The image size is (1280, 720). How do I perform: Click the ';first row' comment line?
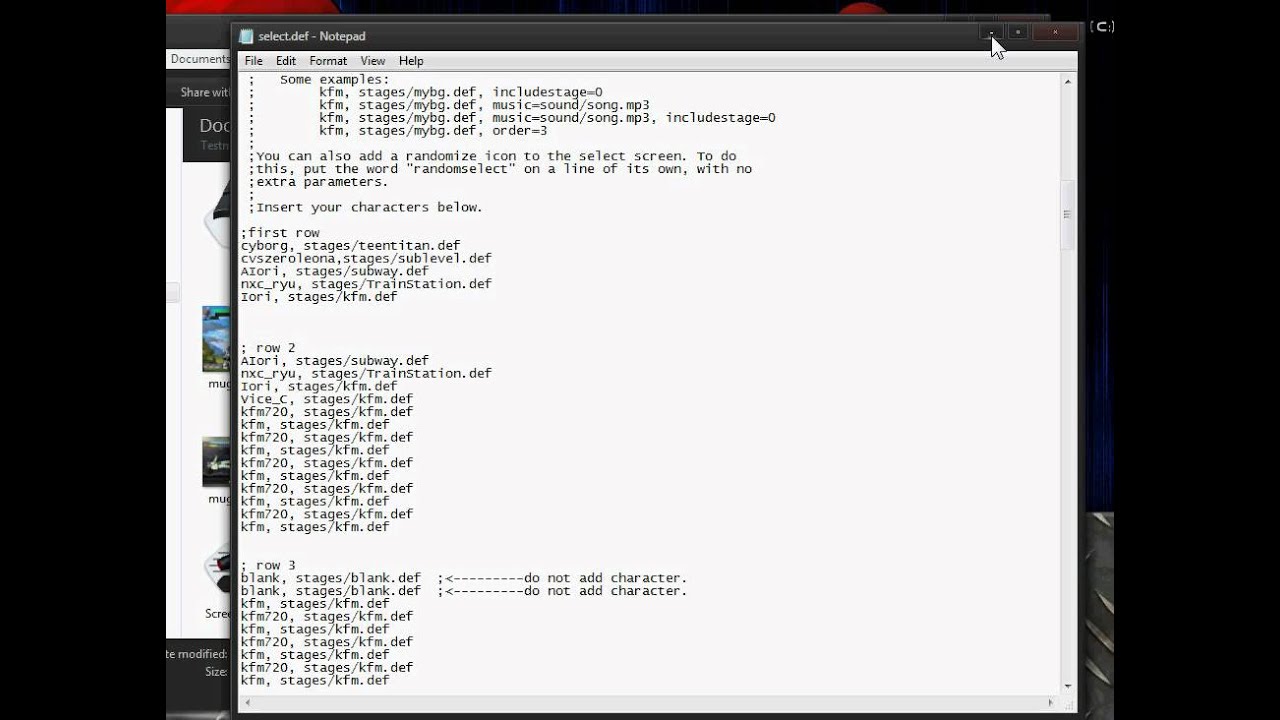[280, 233]
